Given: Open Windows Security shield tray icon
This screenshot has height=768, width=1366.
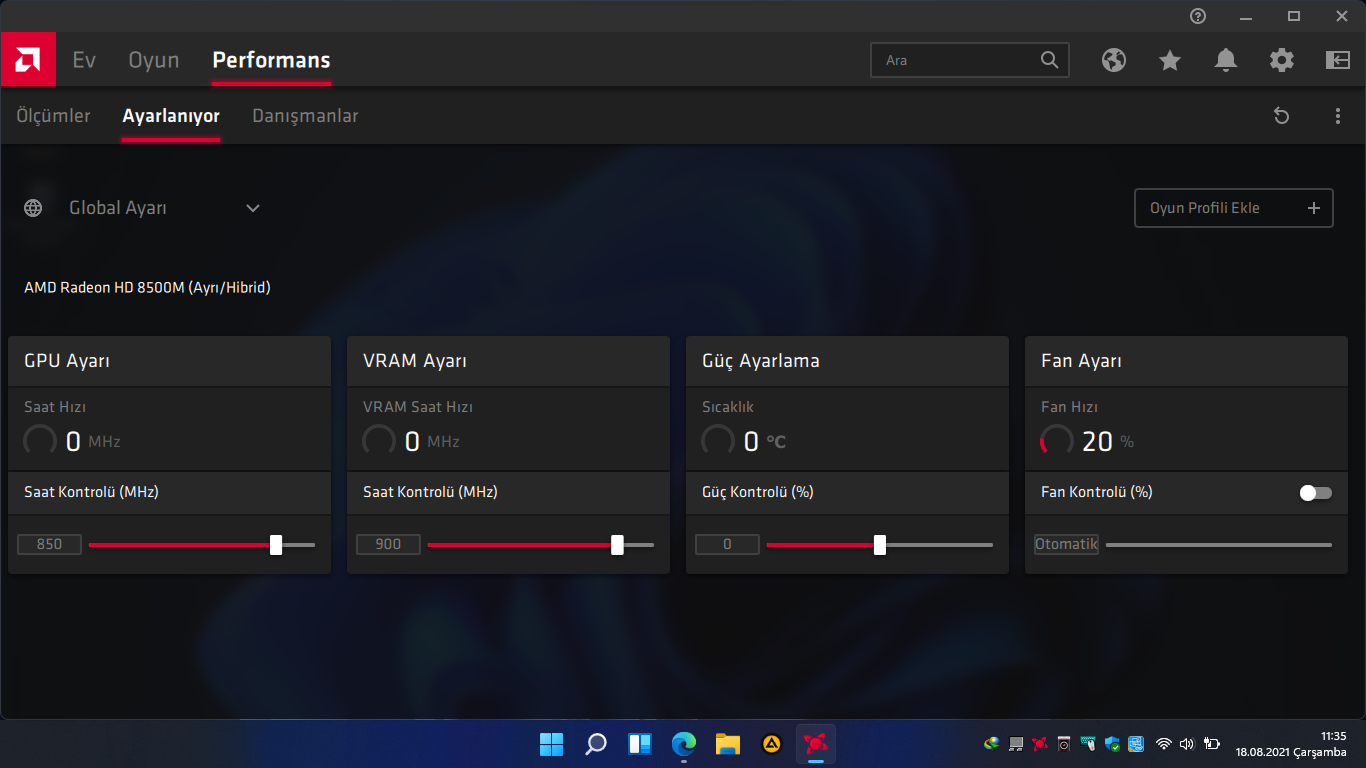Looking at the screenshot, I should coord(1113,744).
